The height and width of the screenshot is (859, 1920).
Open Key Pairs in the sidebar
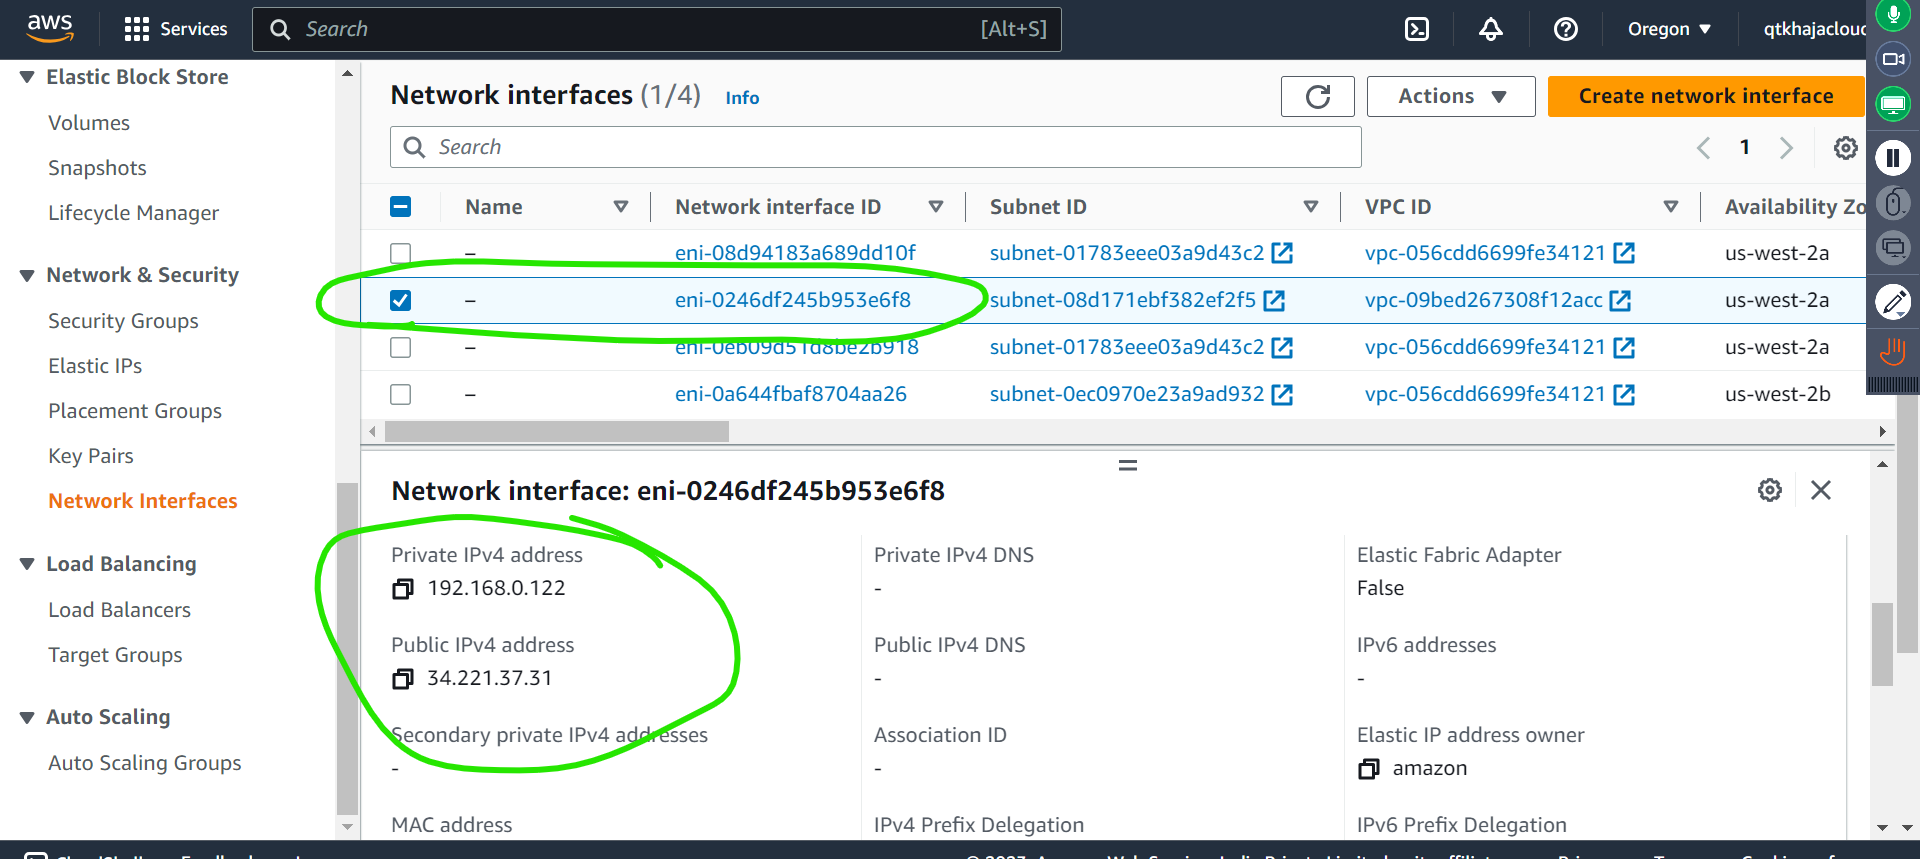coord(91,456)
